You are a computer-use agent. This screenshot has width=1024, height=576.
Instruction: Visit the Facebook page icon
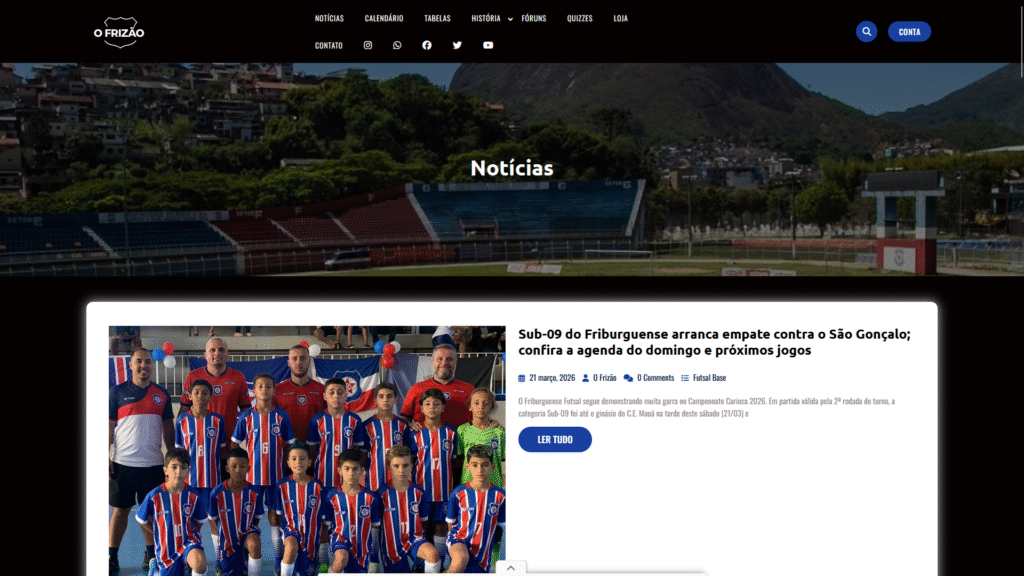click(426, 45)
